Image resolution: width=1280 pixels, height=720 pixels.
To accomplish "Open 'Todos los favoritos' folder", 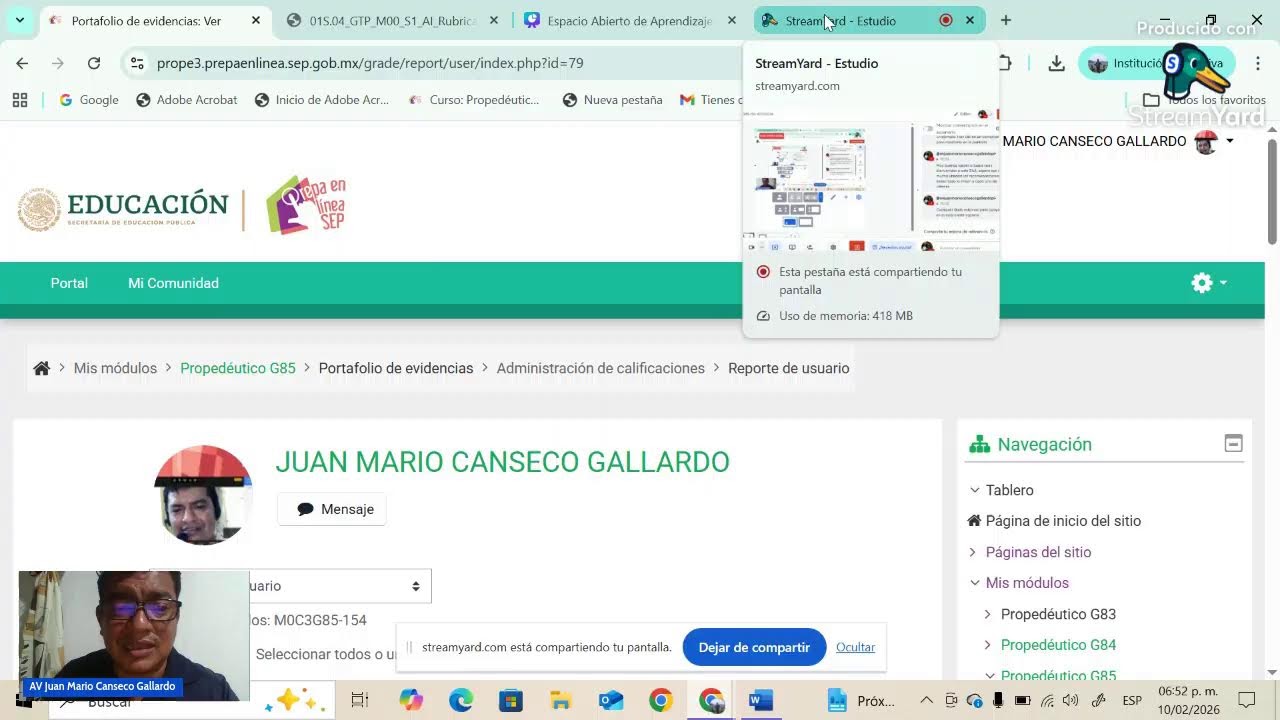I will coord(1203,100).
